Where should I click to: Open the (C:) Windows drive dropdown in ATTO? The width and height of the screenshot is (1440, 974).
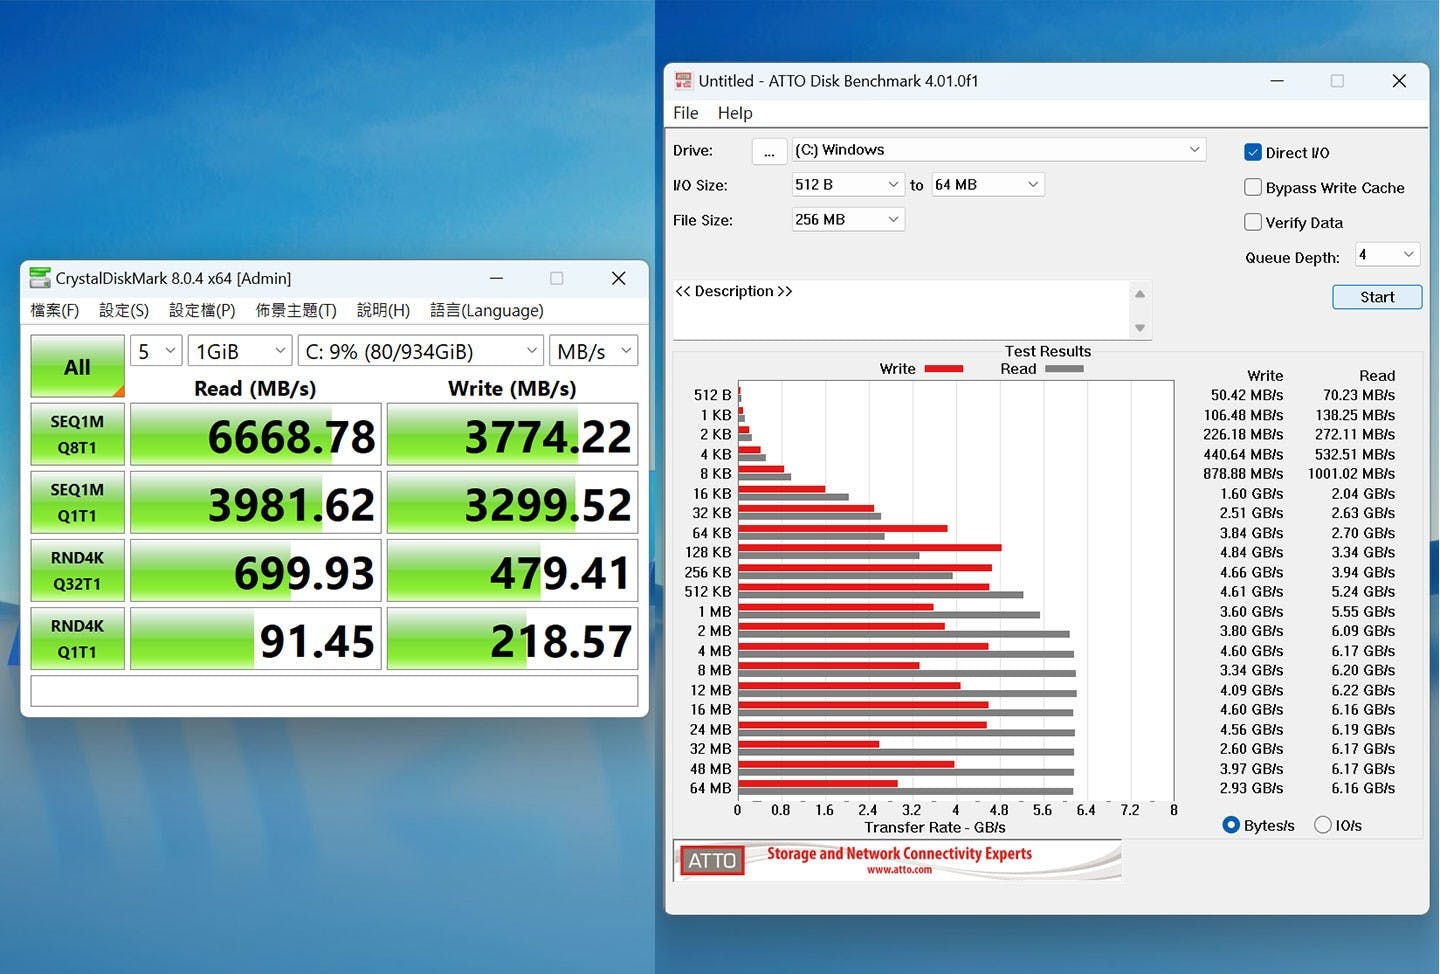pos(999,150)
